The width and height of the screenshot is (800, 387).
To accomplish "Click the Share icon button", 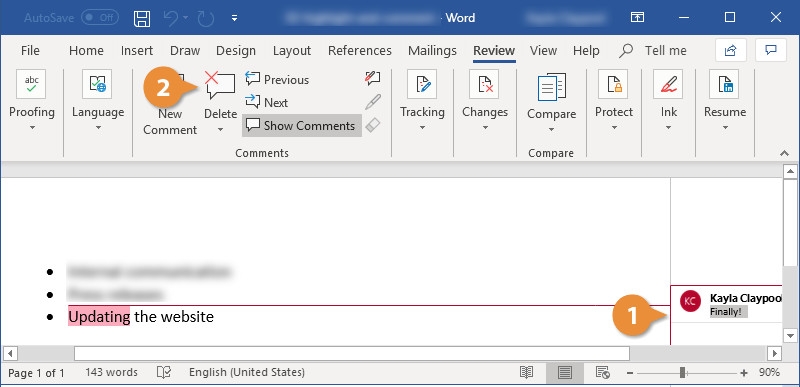I will 731,50.
